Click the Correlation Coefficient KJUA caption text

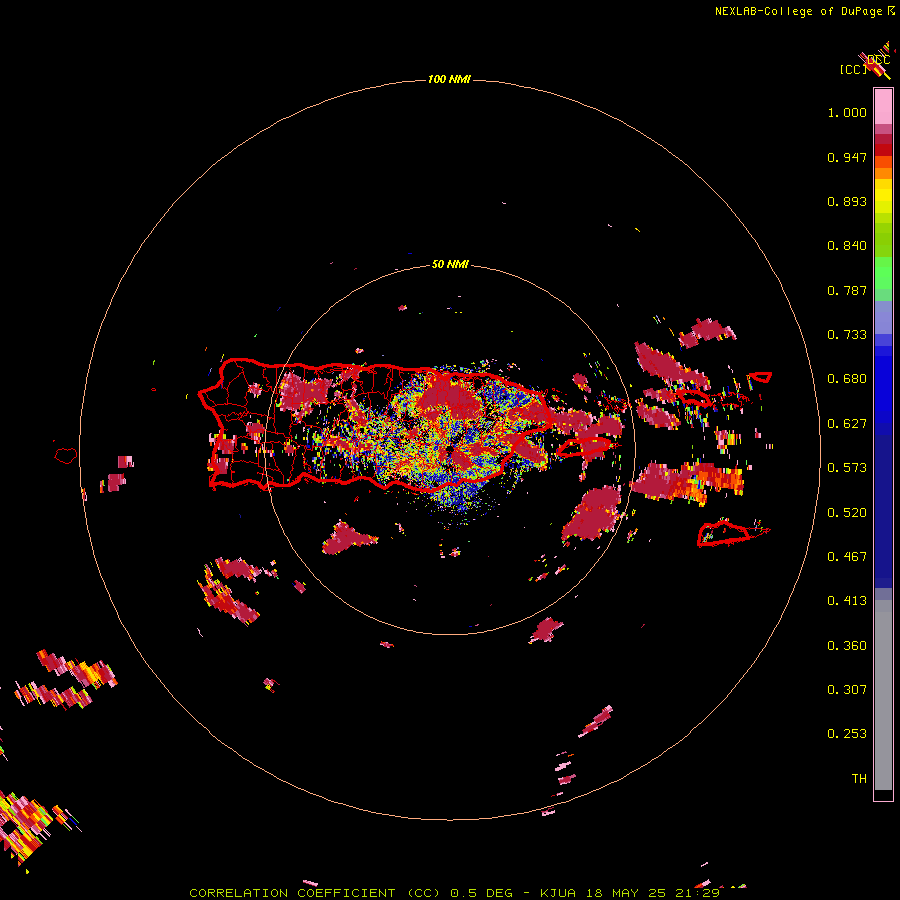pyautogui.click(x=454, y=893)
